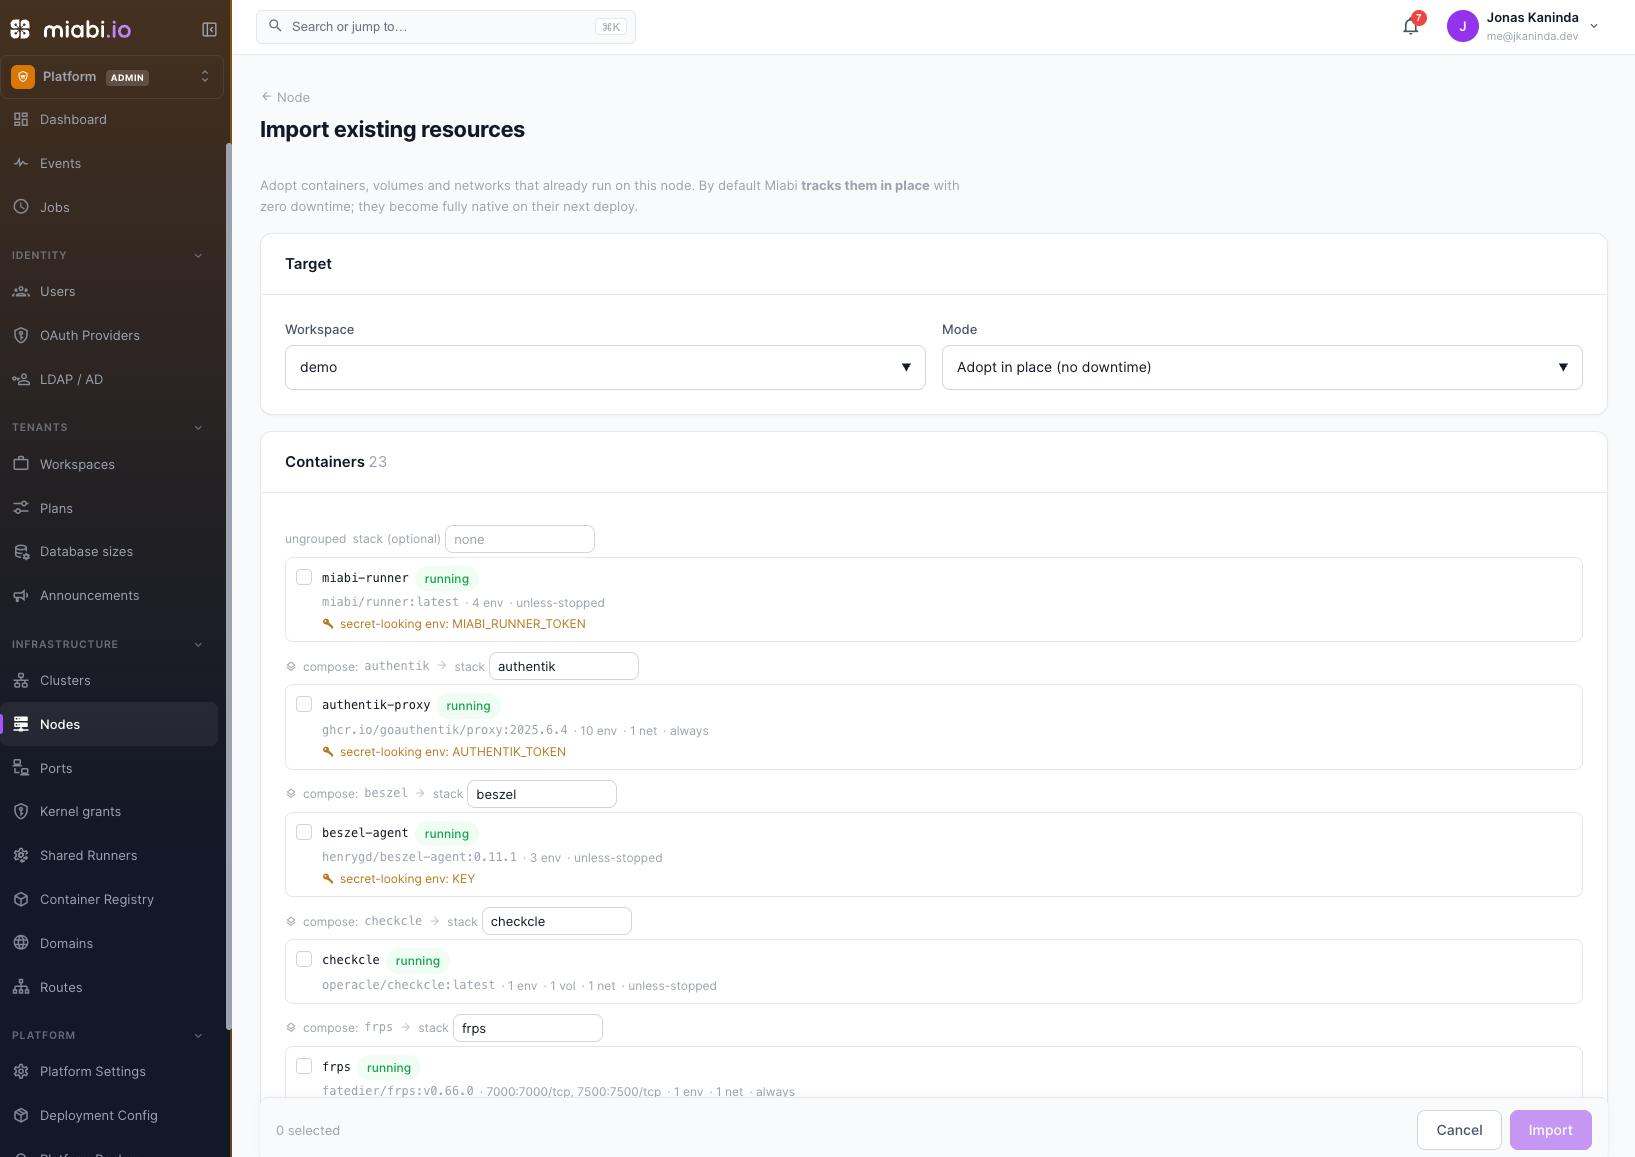The image size is (1635, 1157).
Task: Click the Announcements megaphone icon
Action: point(21,595)
